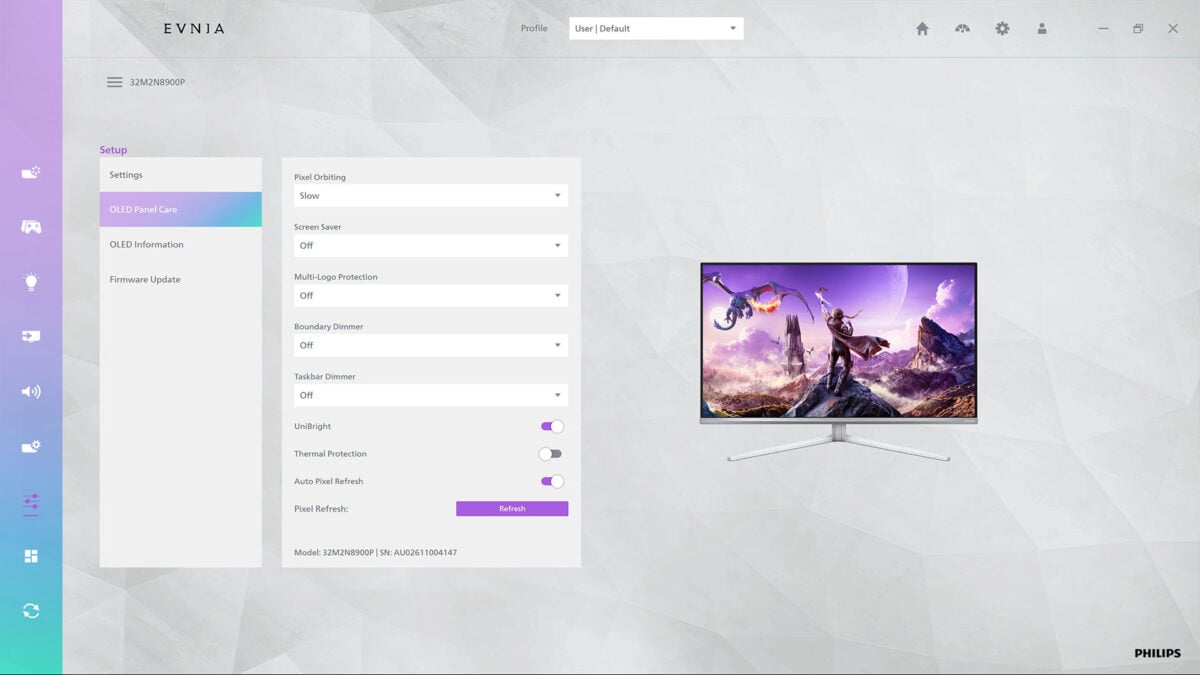Click the monitor preview image

[x=838, y=362]
